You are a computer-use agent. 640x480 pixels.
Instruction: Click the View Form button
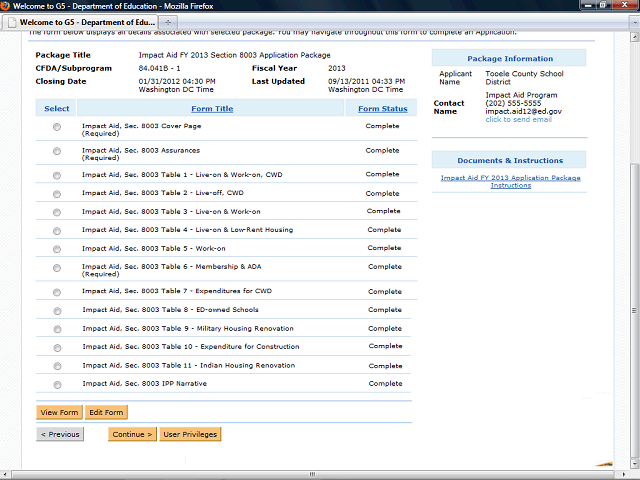[x=59, y=412]
